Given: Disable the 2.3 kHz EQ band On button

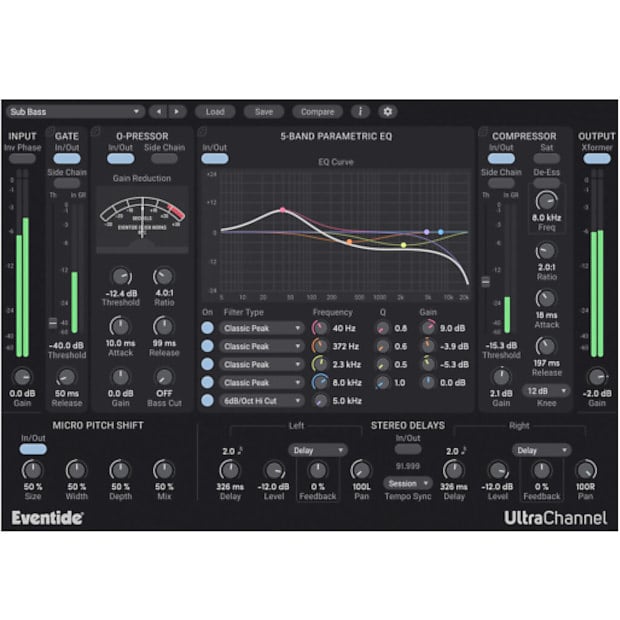Looking at the screenshot, I should tap(208, 365).
